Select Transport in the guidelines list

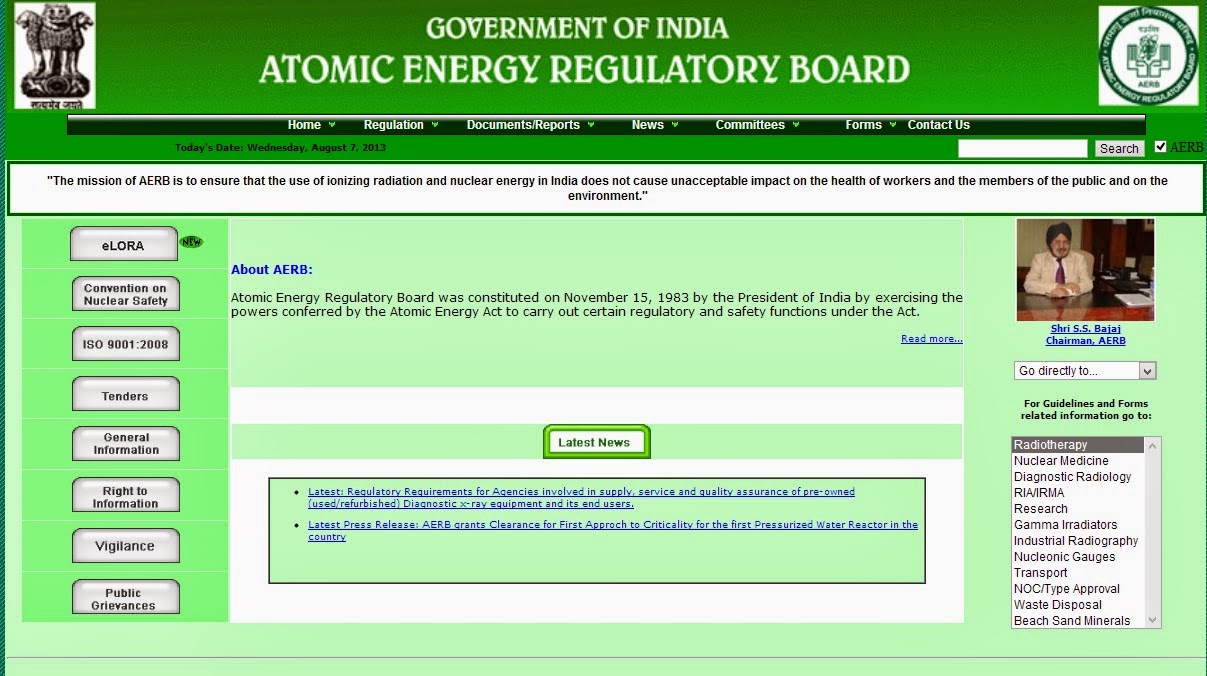(x=1078, y=573)
